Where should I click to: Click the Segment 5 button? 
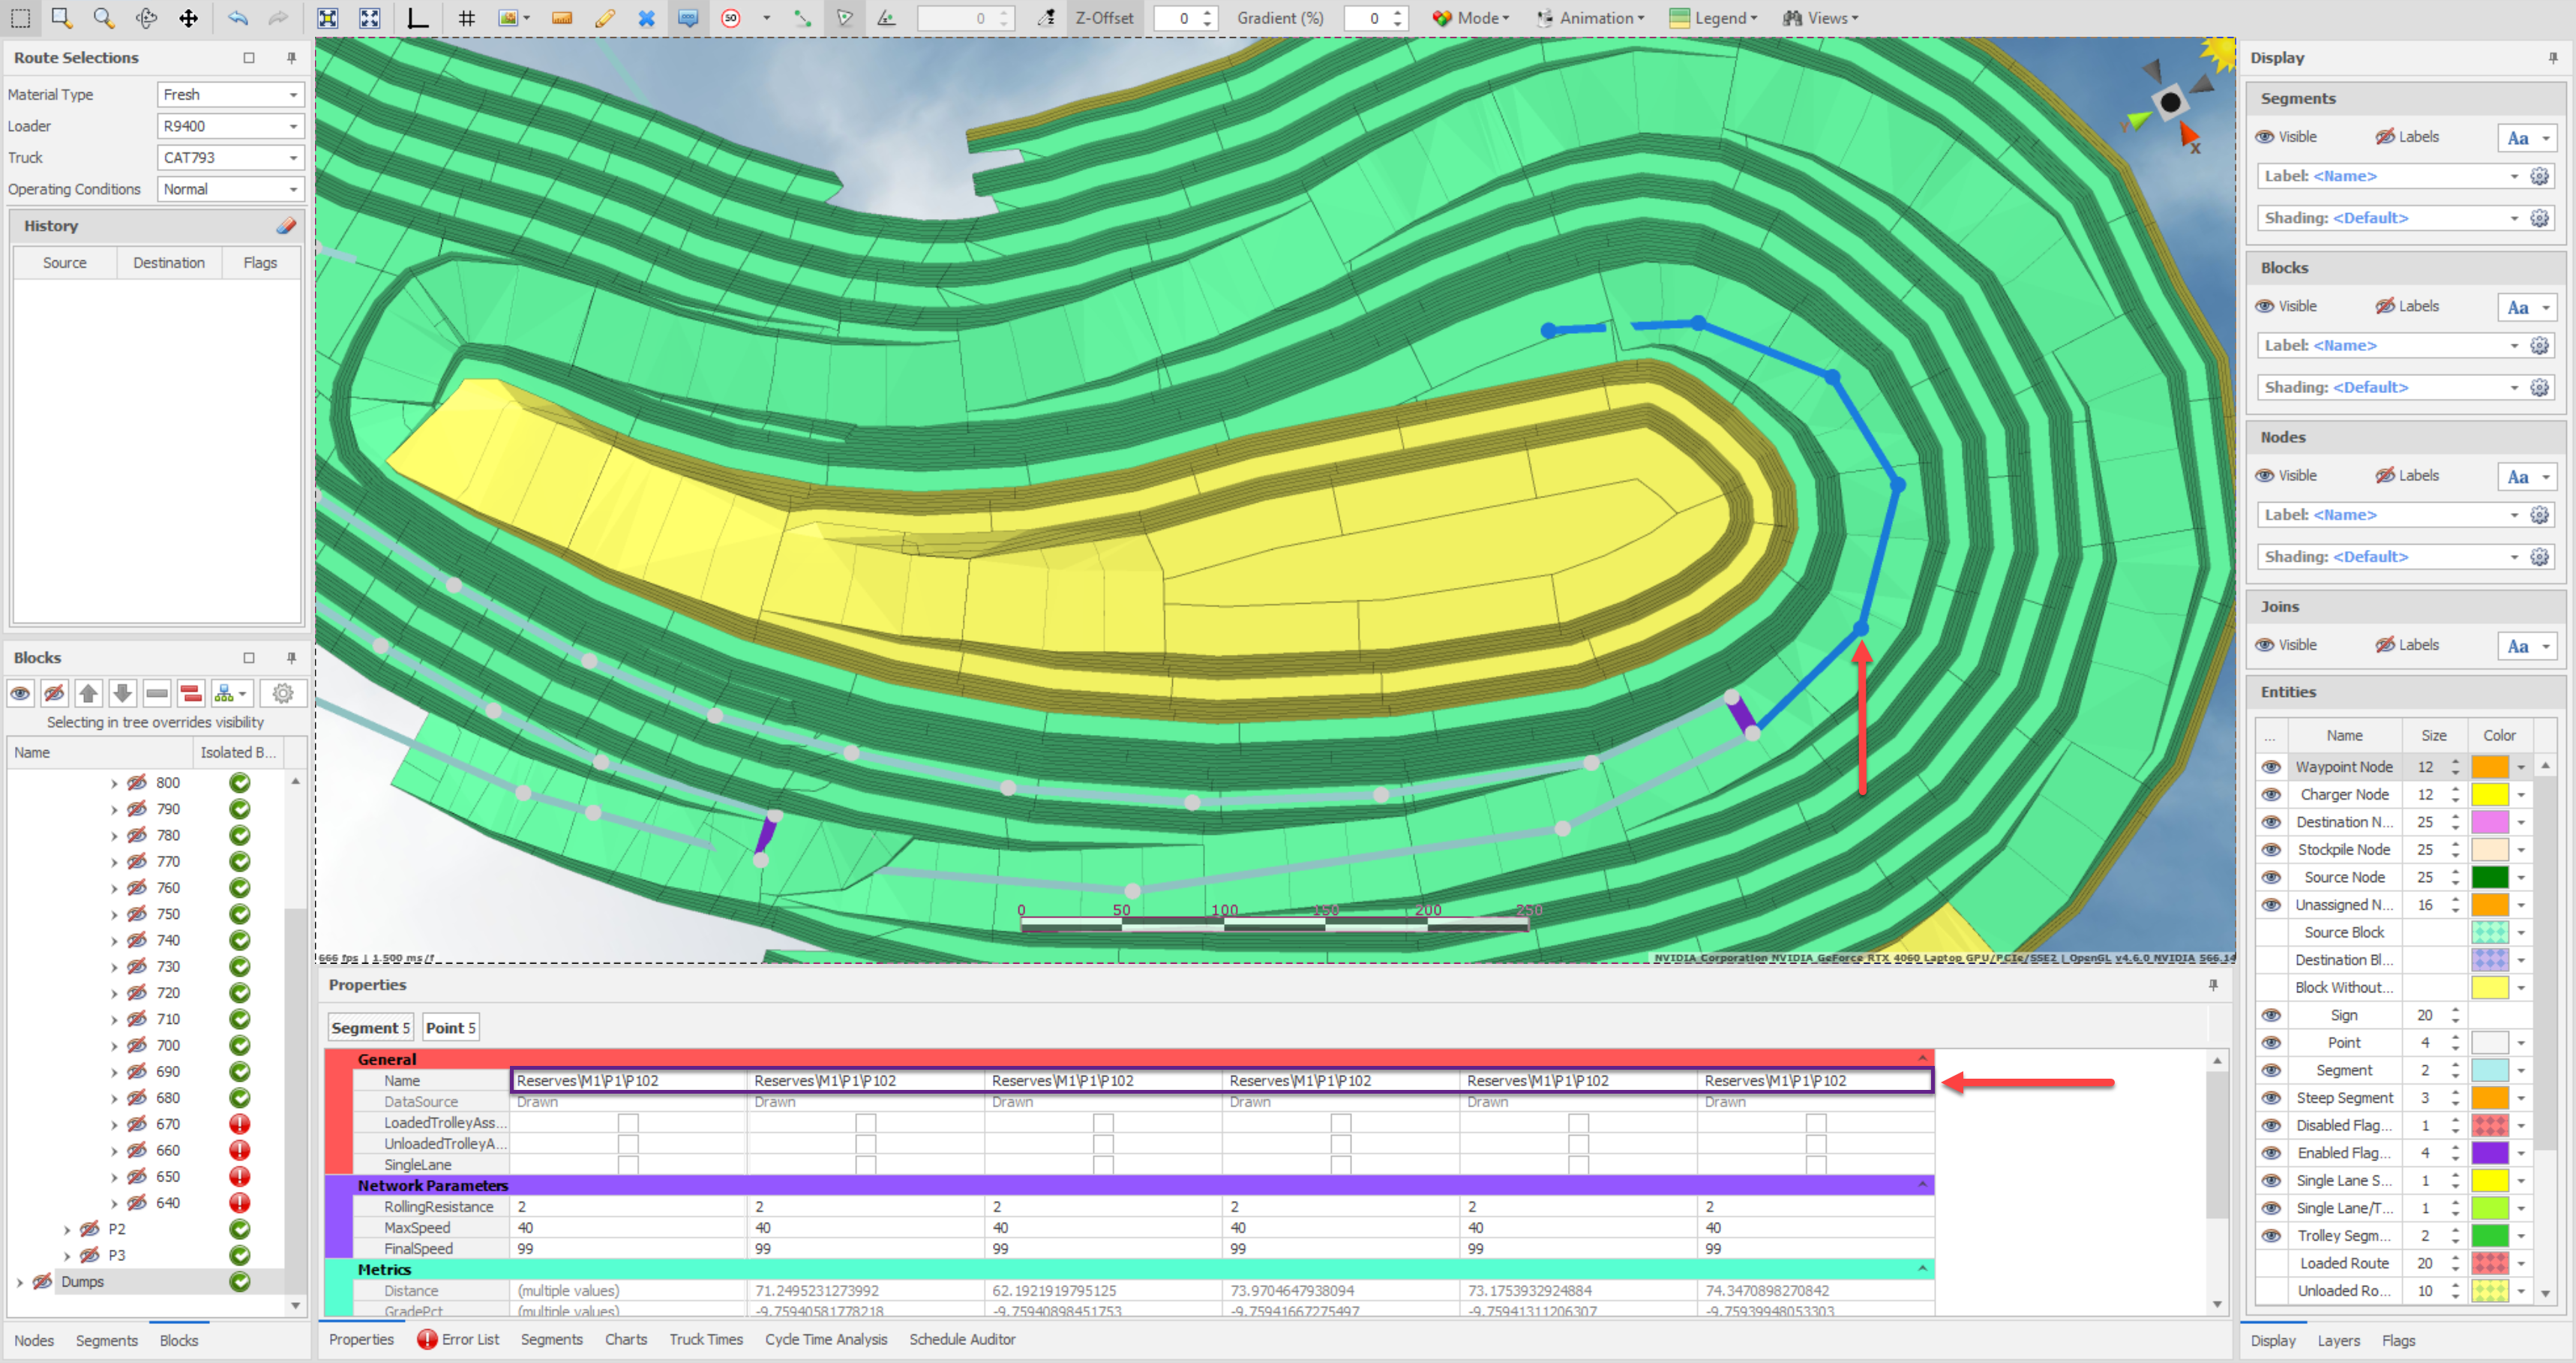click(370, 1028)
